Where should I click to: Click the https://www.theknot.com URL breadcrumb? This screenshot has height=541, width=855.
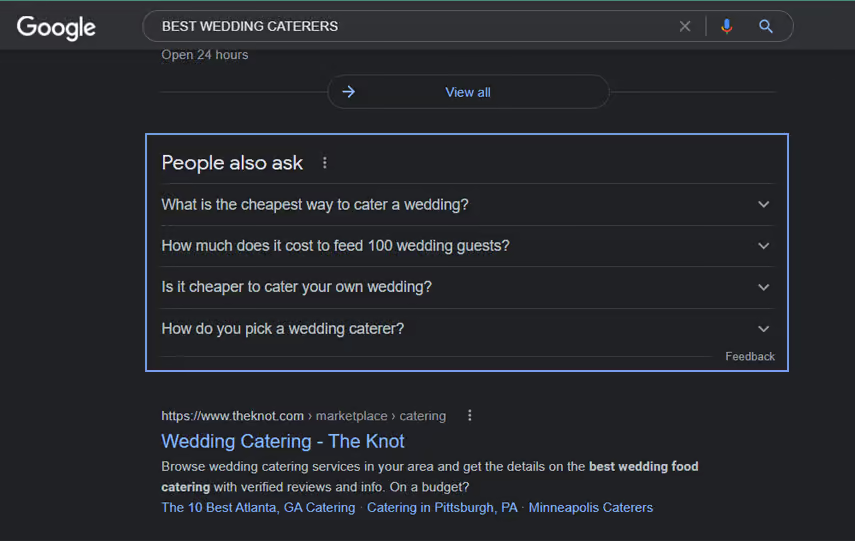[303, 416]
